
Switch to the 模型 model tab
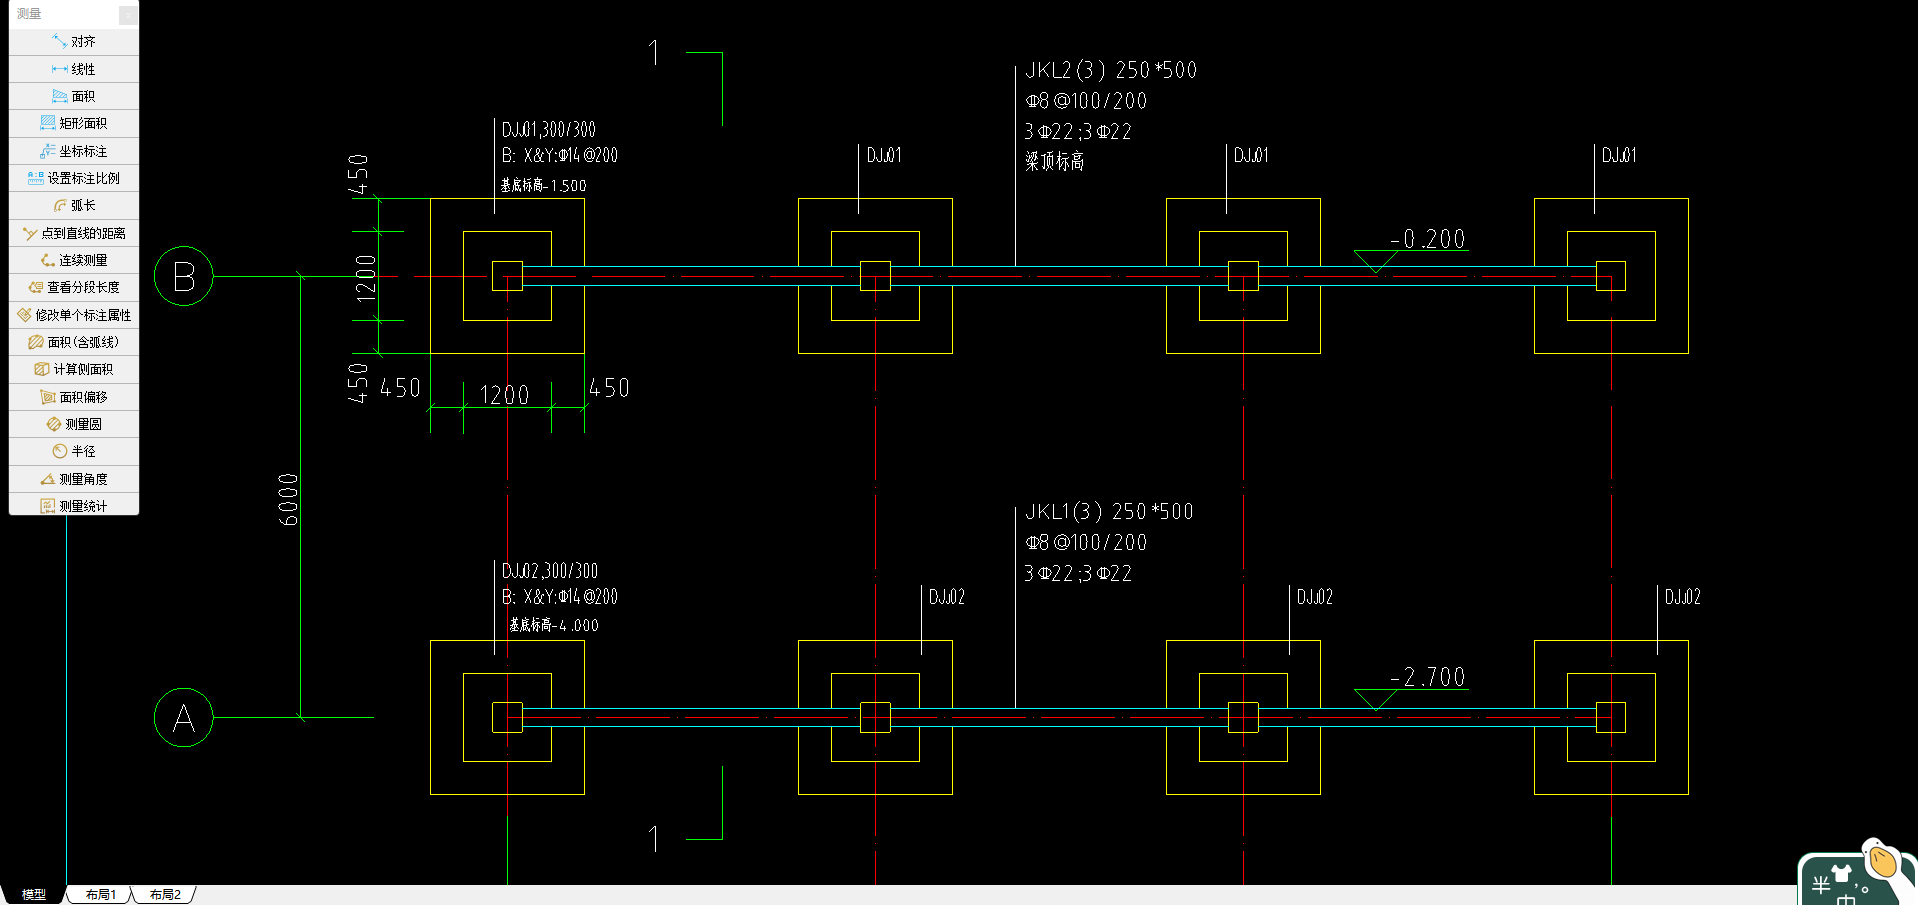(x=34, y=895)
